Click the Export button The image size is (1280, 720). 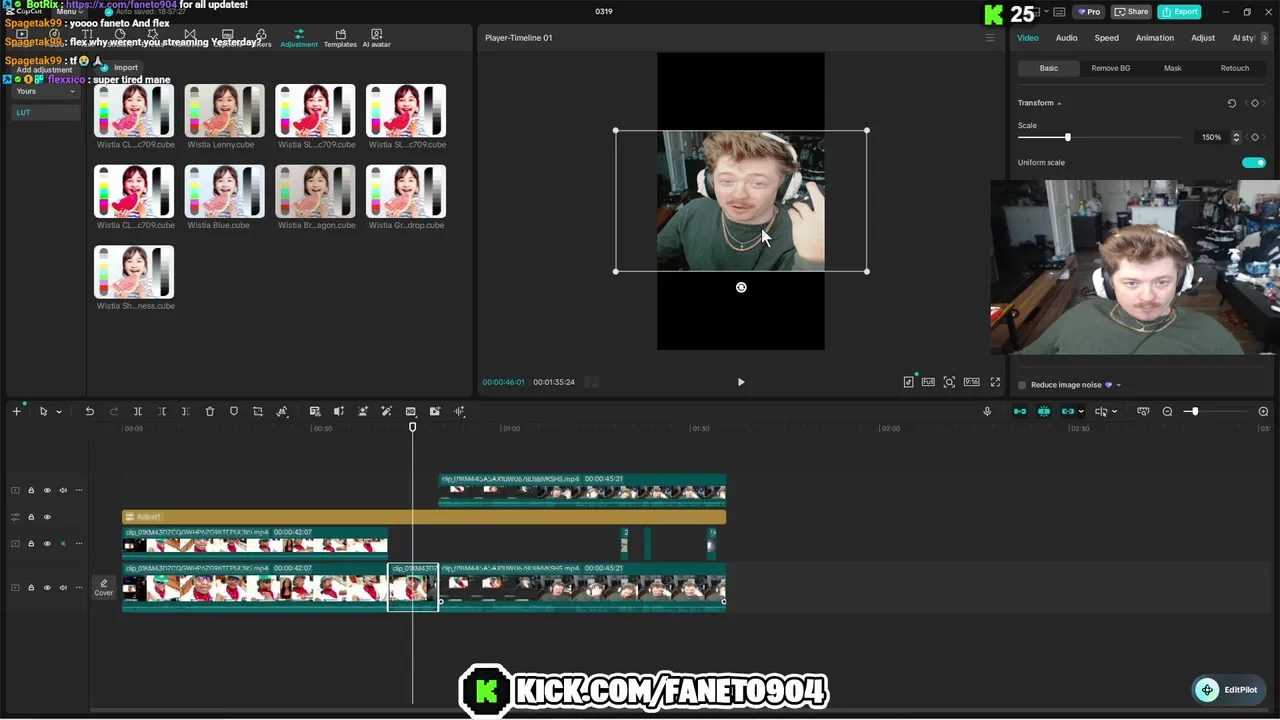pyautogui.click(x=1179, y=12)
